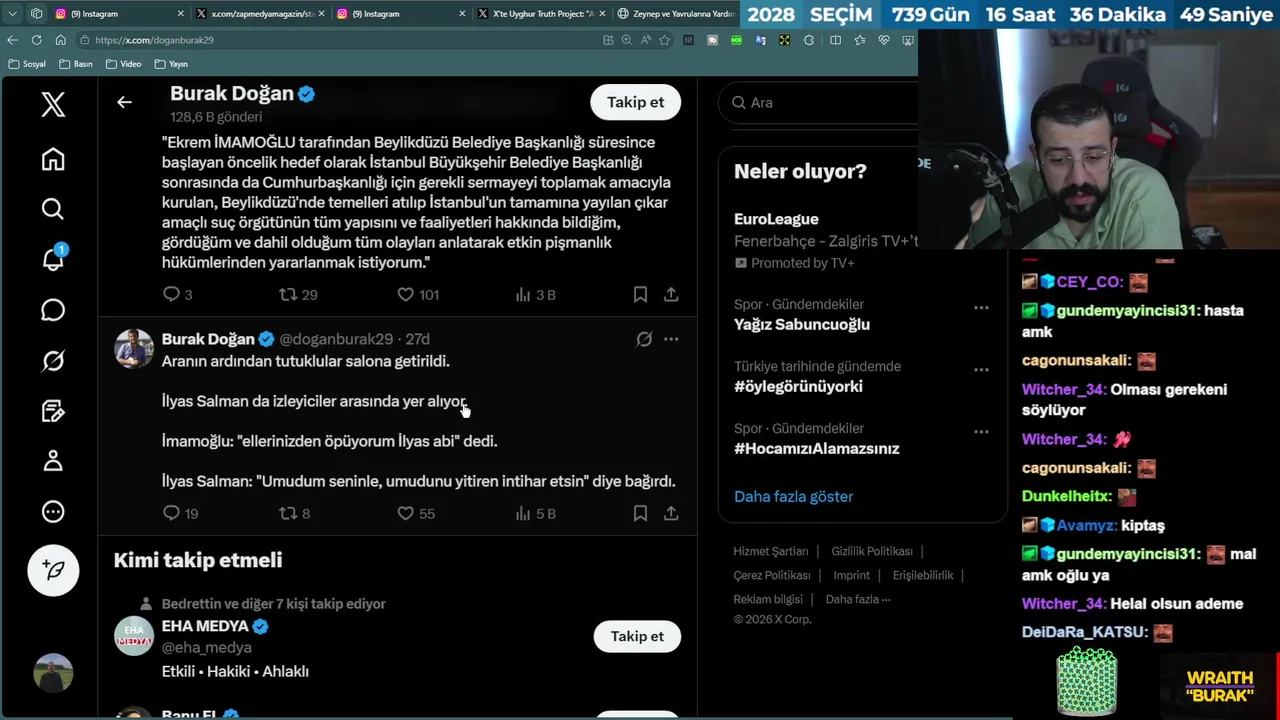This screenshot has width=1280, height=720.
Task: Click Grok explain icon on İlyas Salman post
Action: 644,339
